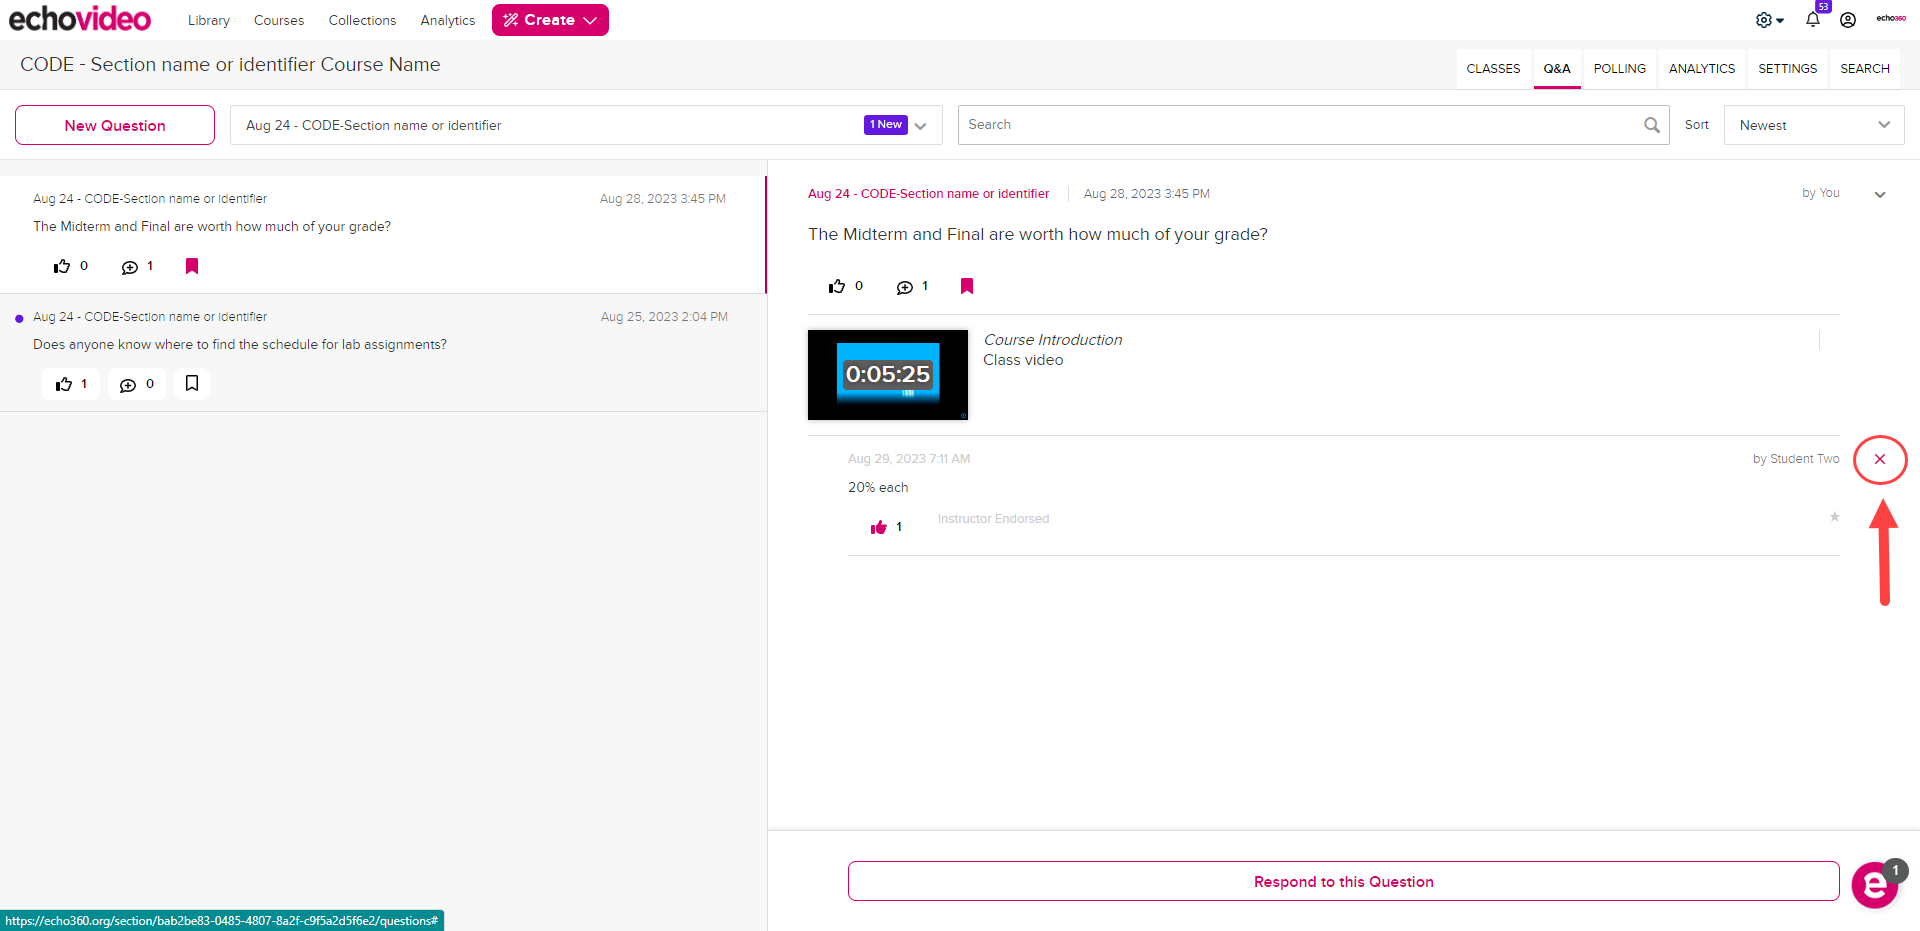Open the Course Introduction video thumbnail
Image resolution: width=1920 pixels, height=931 pixels.
coord(888,375)
